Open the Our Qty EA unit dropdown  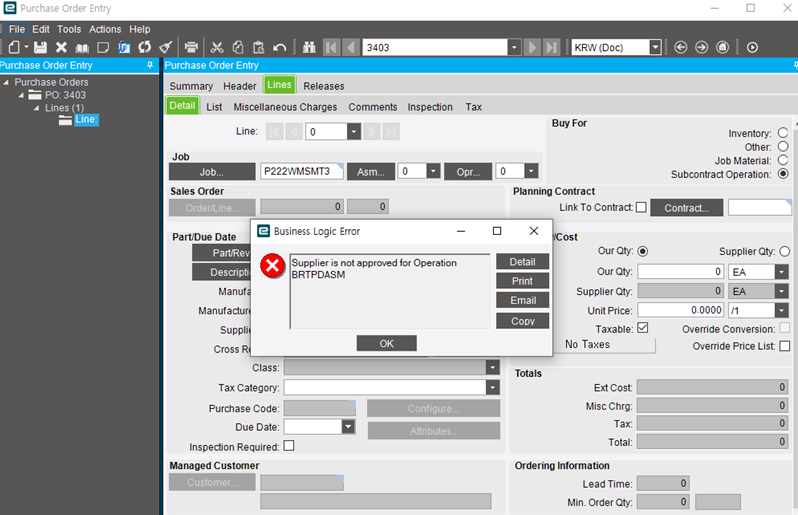pos(782,272)
